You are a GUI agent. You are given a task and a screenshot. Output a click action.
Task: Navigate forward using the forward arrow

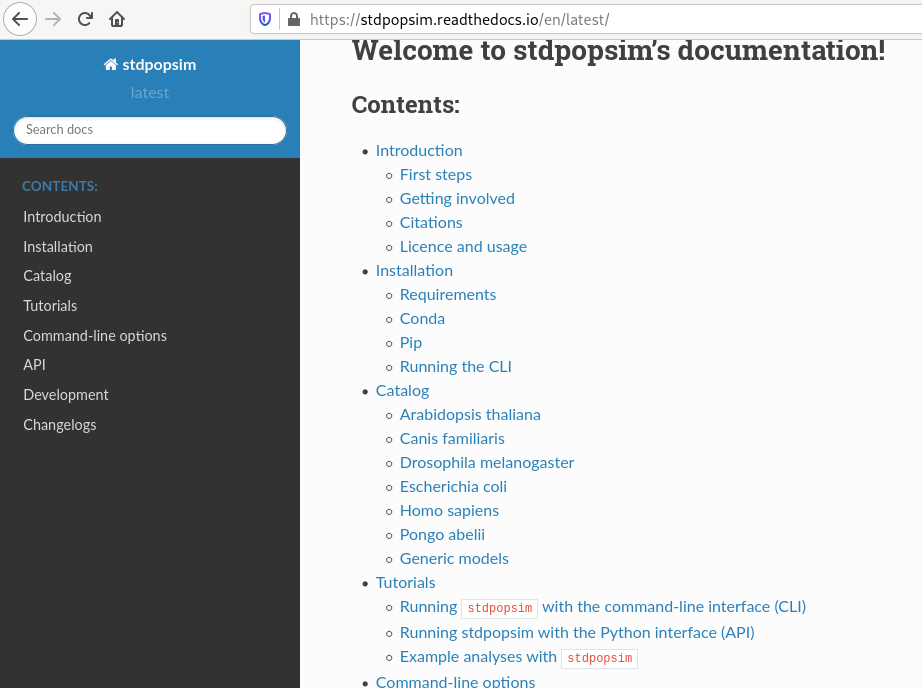[x=53, y=20]
